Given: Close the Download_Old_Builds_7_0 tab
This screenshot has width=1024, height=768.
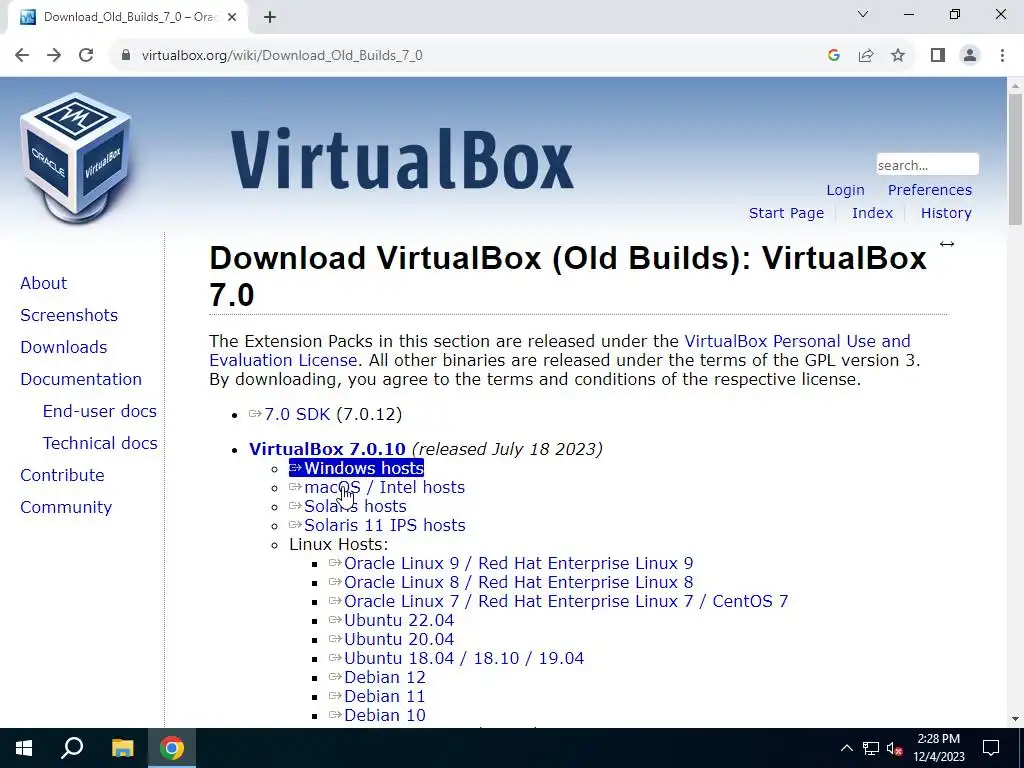Looking at the screenshot, I should 232,17.
